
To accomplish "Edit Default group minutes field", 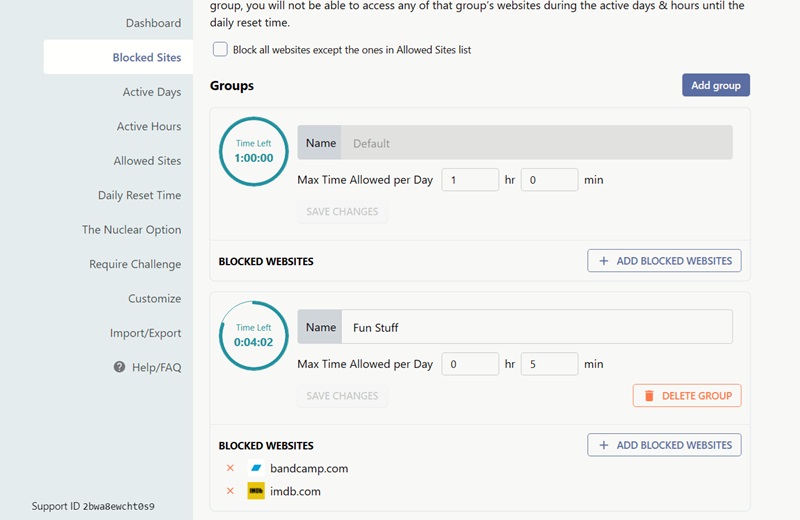I will point(549,180).
